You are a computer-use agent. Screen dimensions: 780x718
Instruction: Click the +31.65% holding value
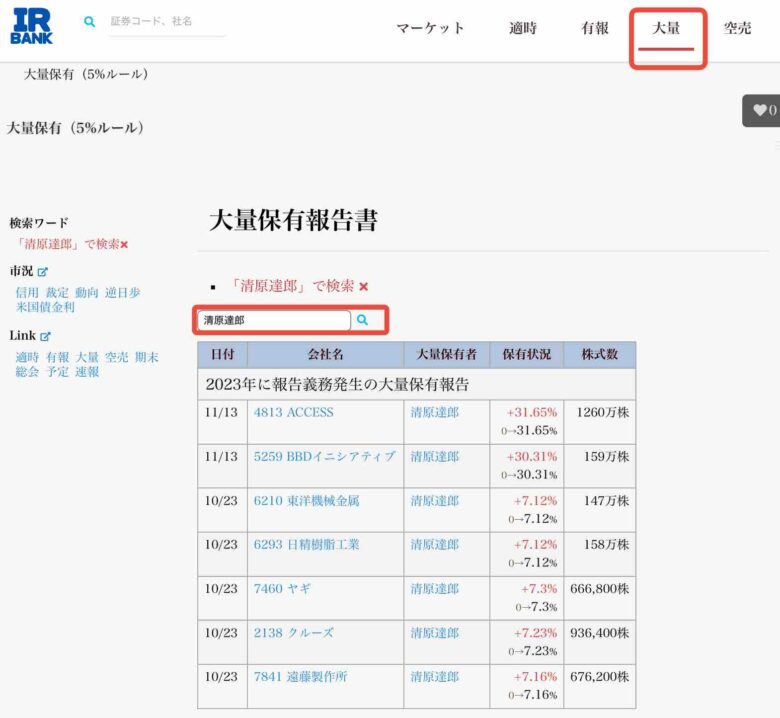click(532, 412)
